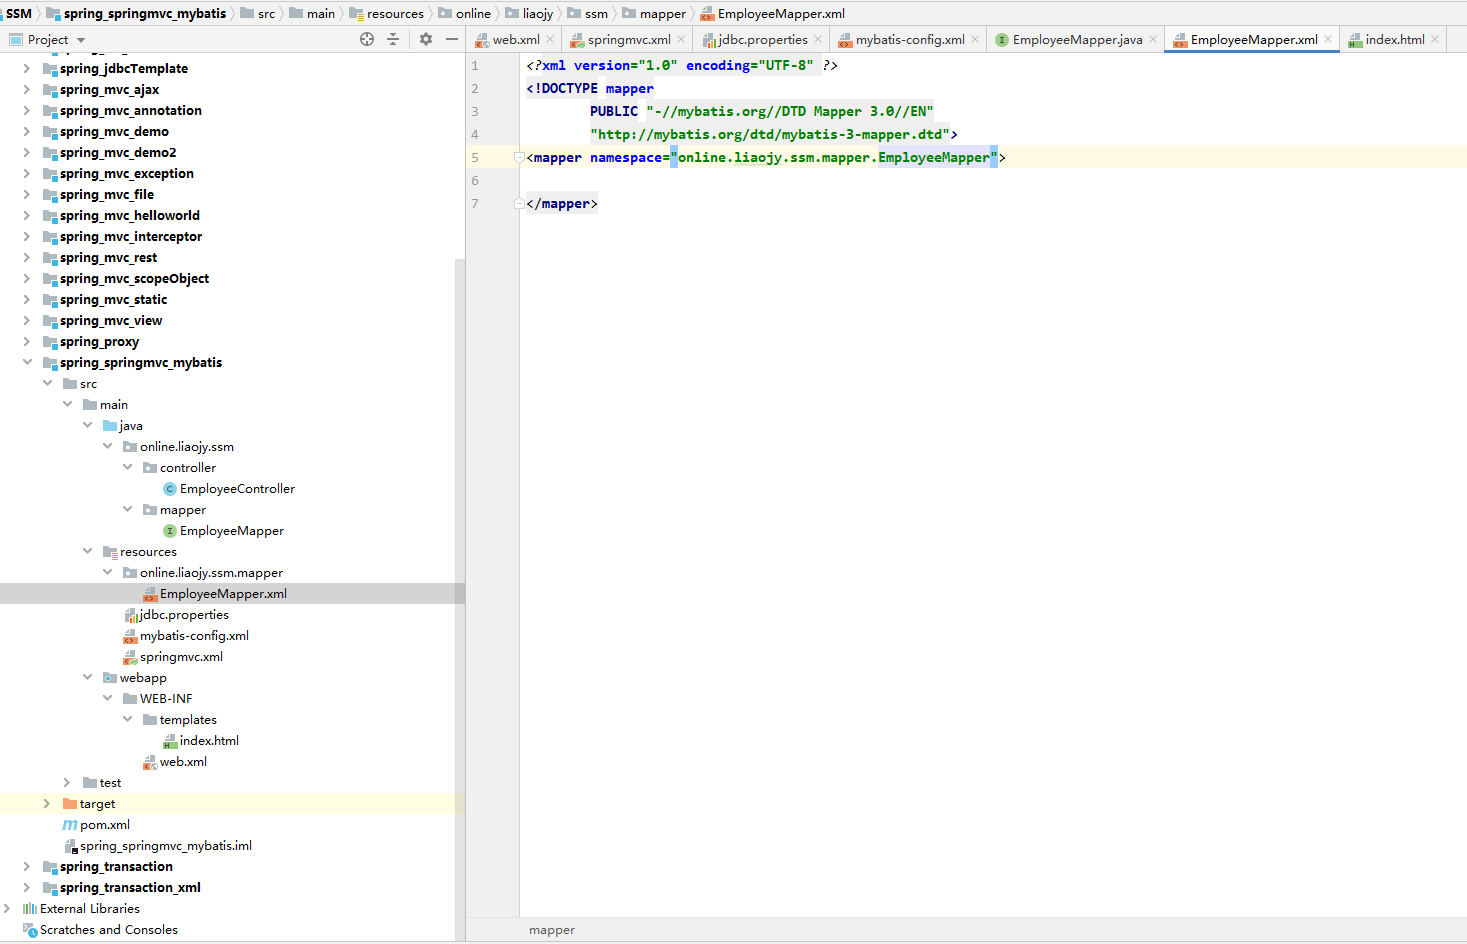
Task: Collapse the mapper package node
Action: click(127, 510)
